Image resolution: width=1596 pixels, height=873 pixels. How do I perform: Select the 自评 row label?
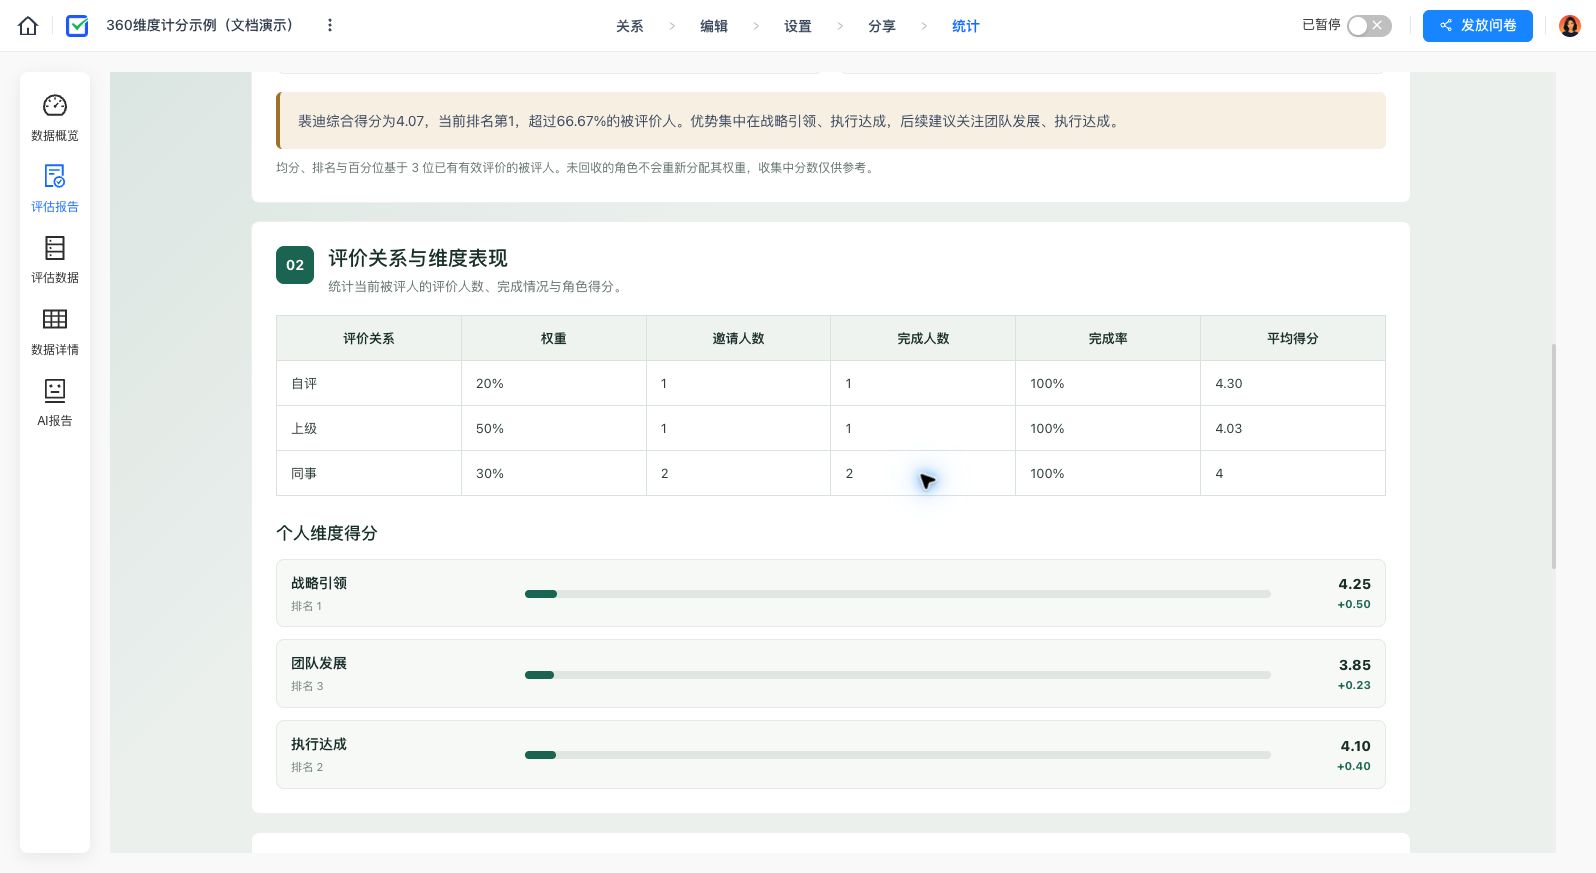(304, 384)
